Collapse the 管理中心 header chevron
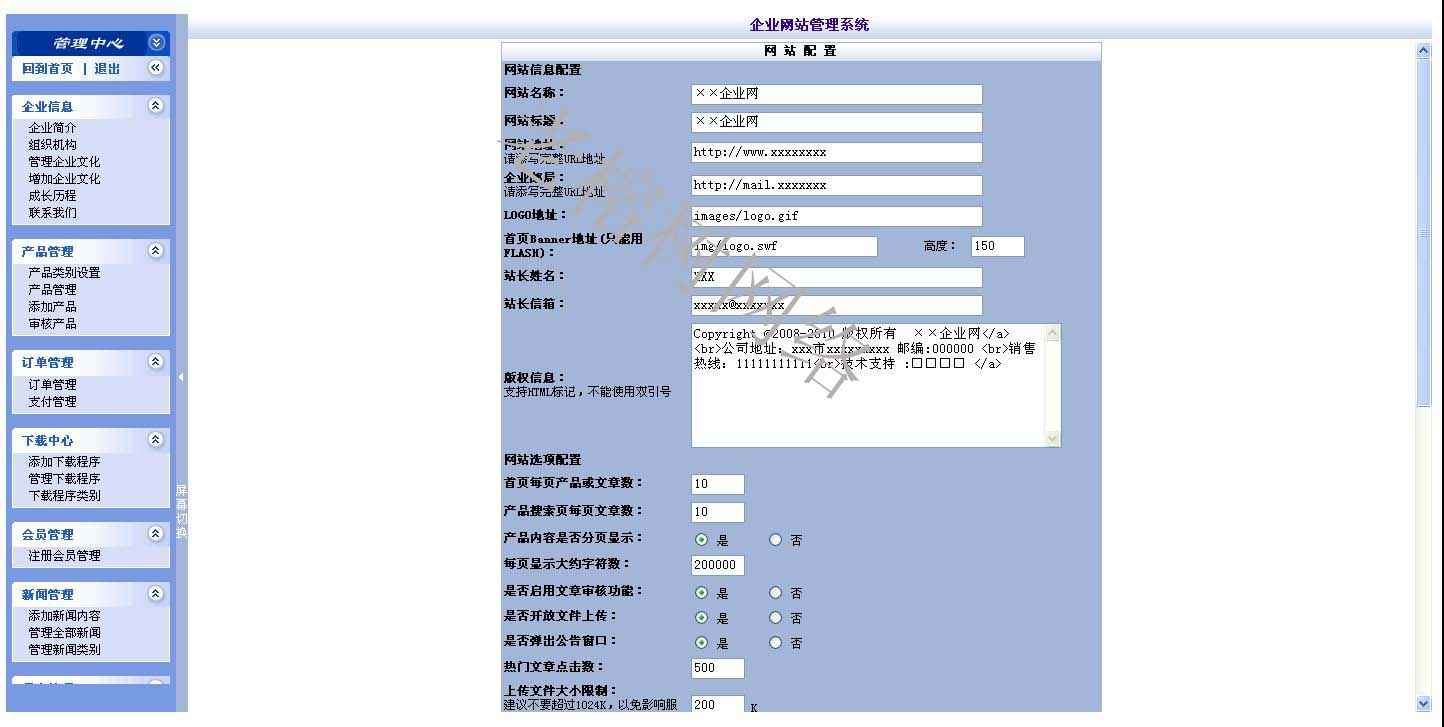The image size is (1444, 727). (x=156, y=42)
